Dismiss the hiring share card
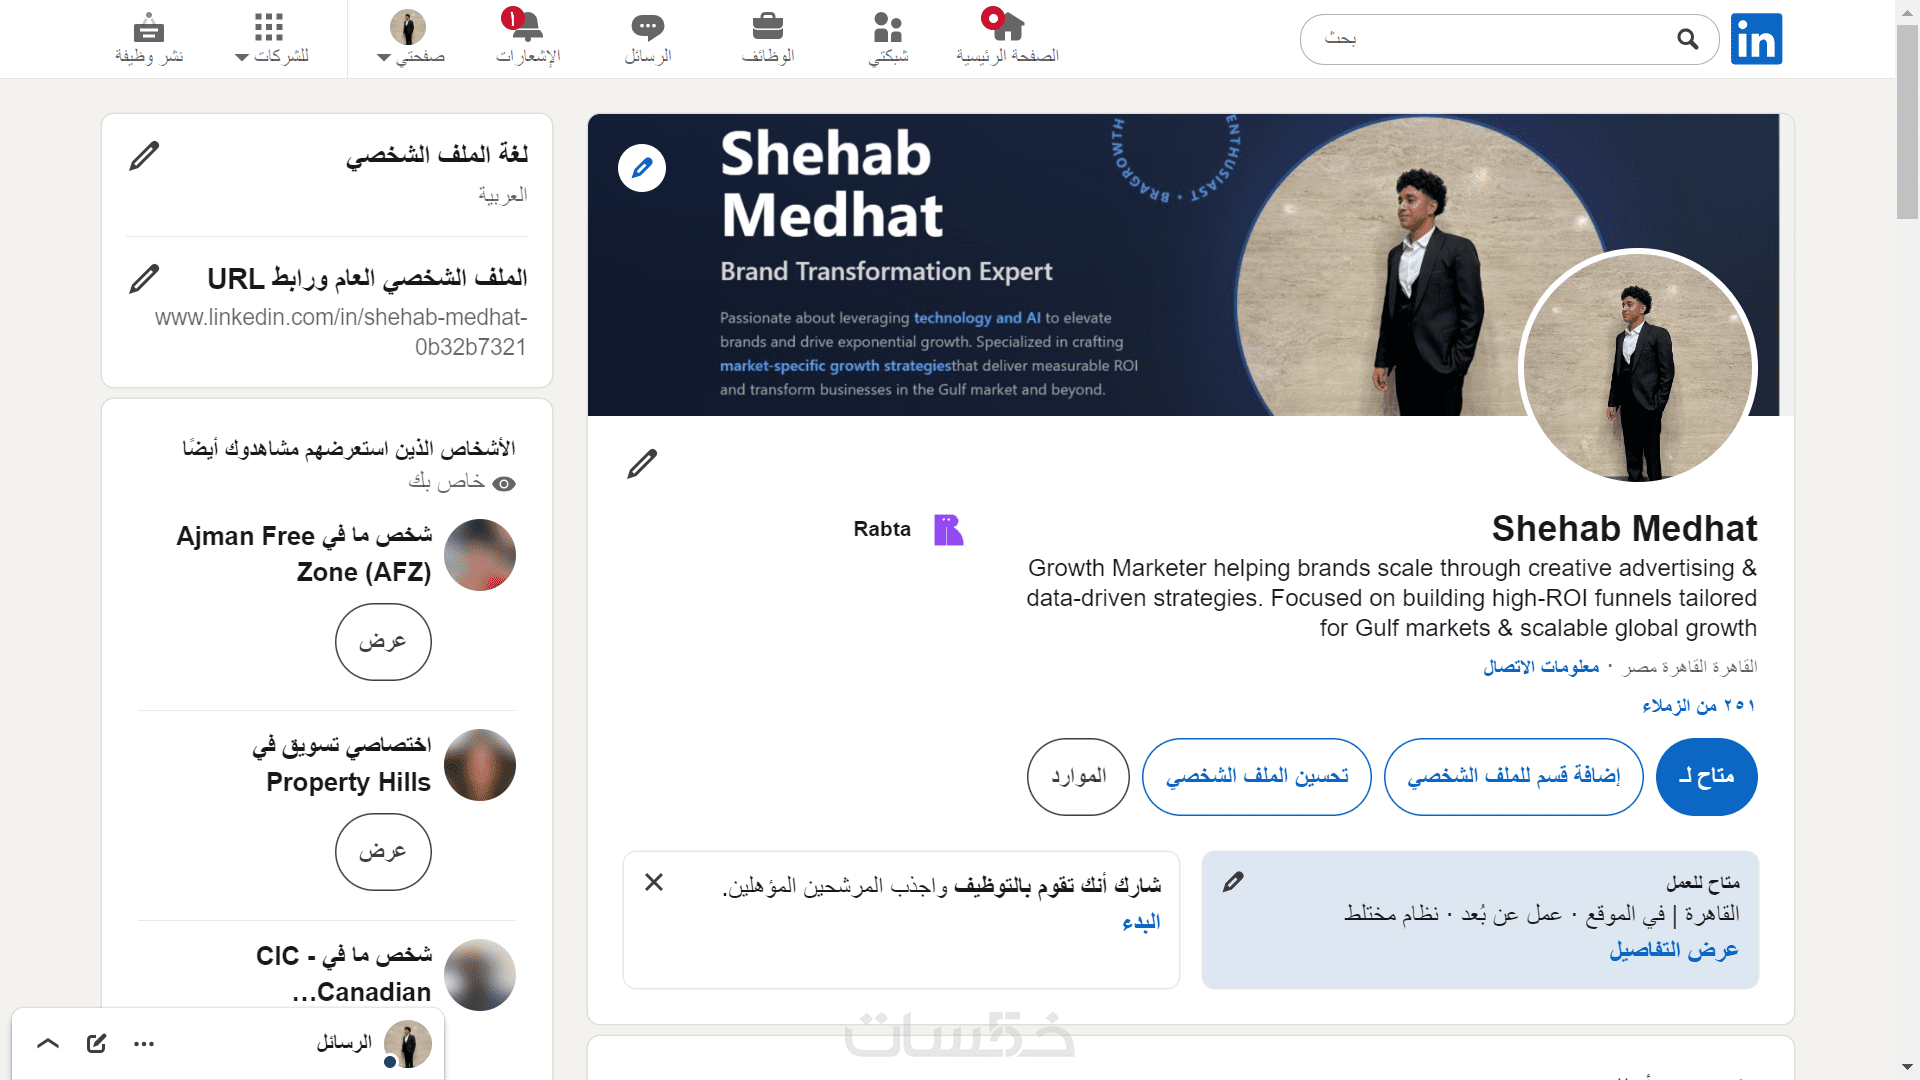 (x=654, y=882)
